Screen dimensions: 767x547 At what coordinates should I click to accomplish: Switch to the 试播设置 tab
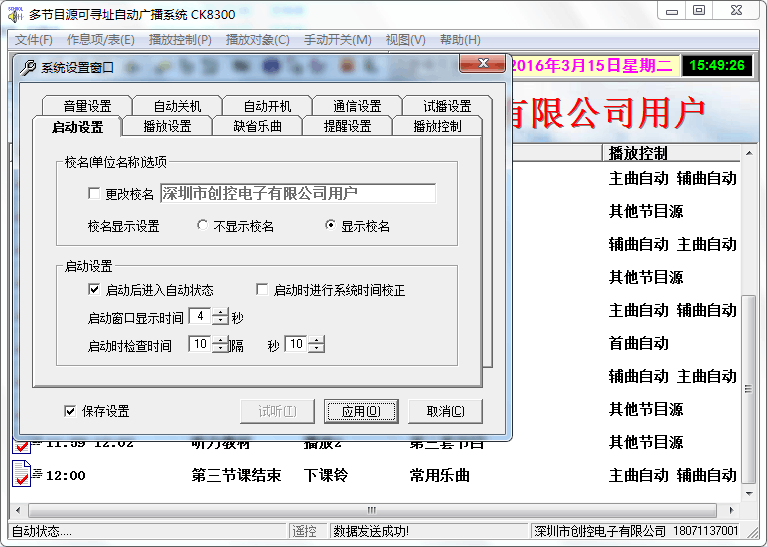pos(447,106)
